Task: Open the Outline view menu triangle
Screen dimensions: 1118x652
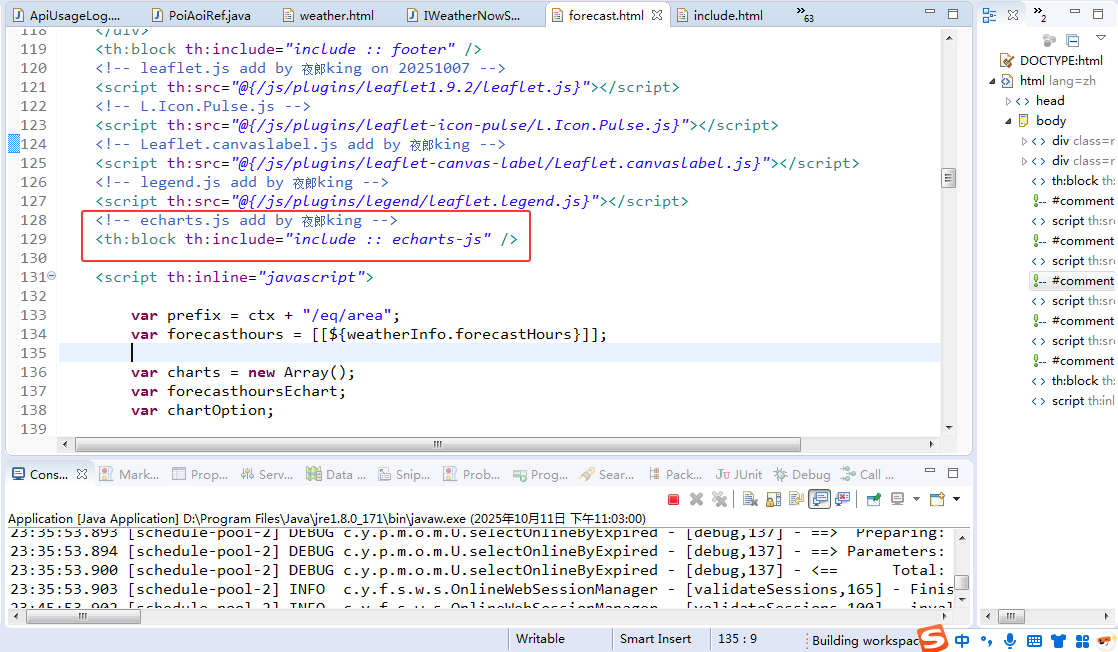Action: [x=1101, y=38]
